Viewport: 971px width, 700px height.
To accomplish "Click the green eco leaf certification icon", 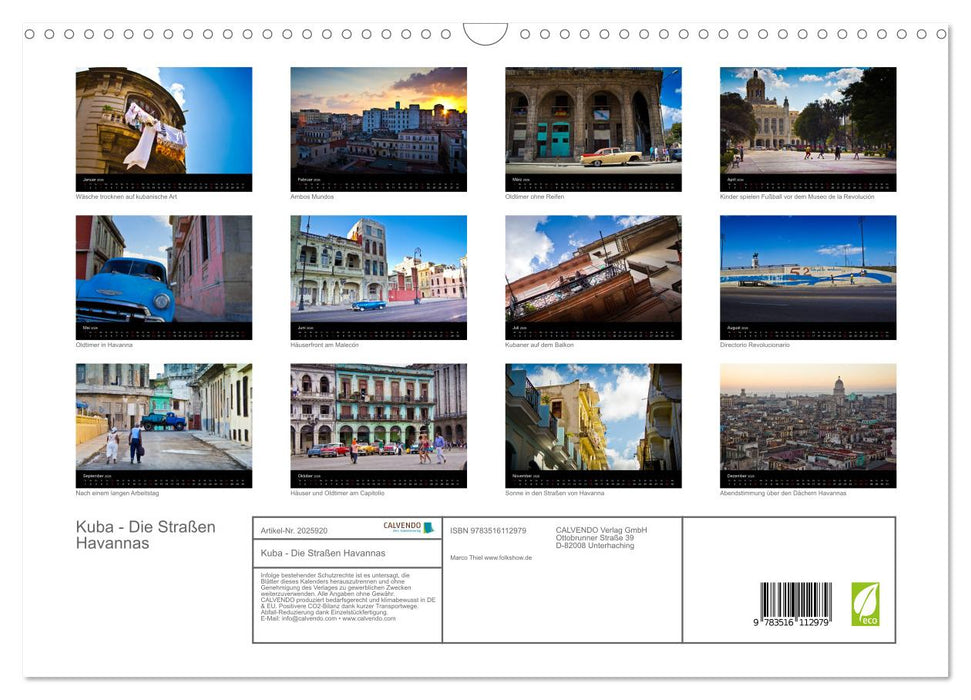I will [865, 604].
